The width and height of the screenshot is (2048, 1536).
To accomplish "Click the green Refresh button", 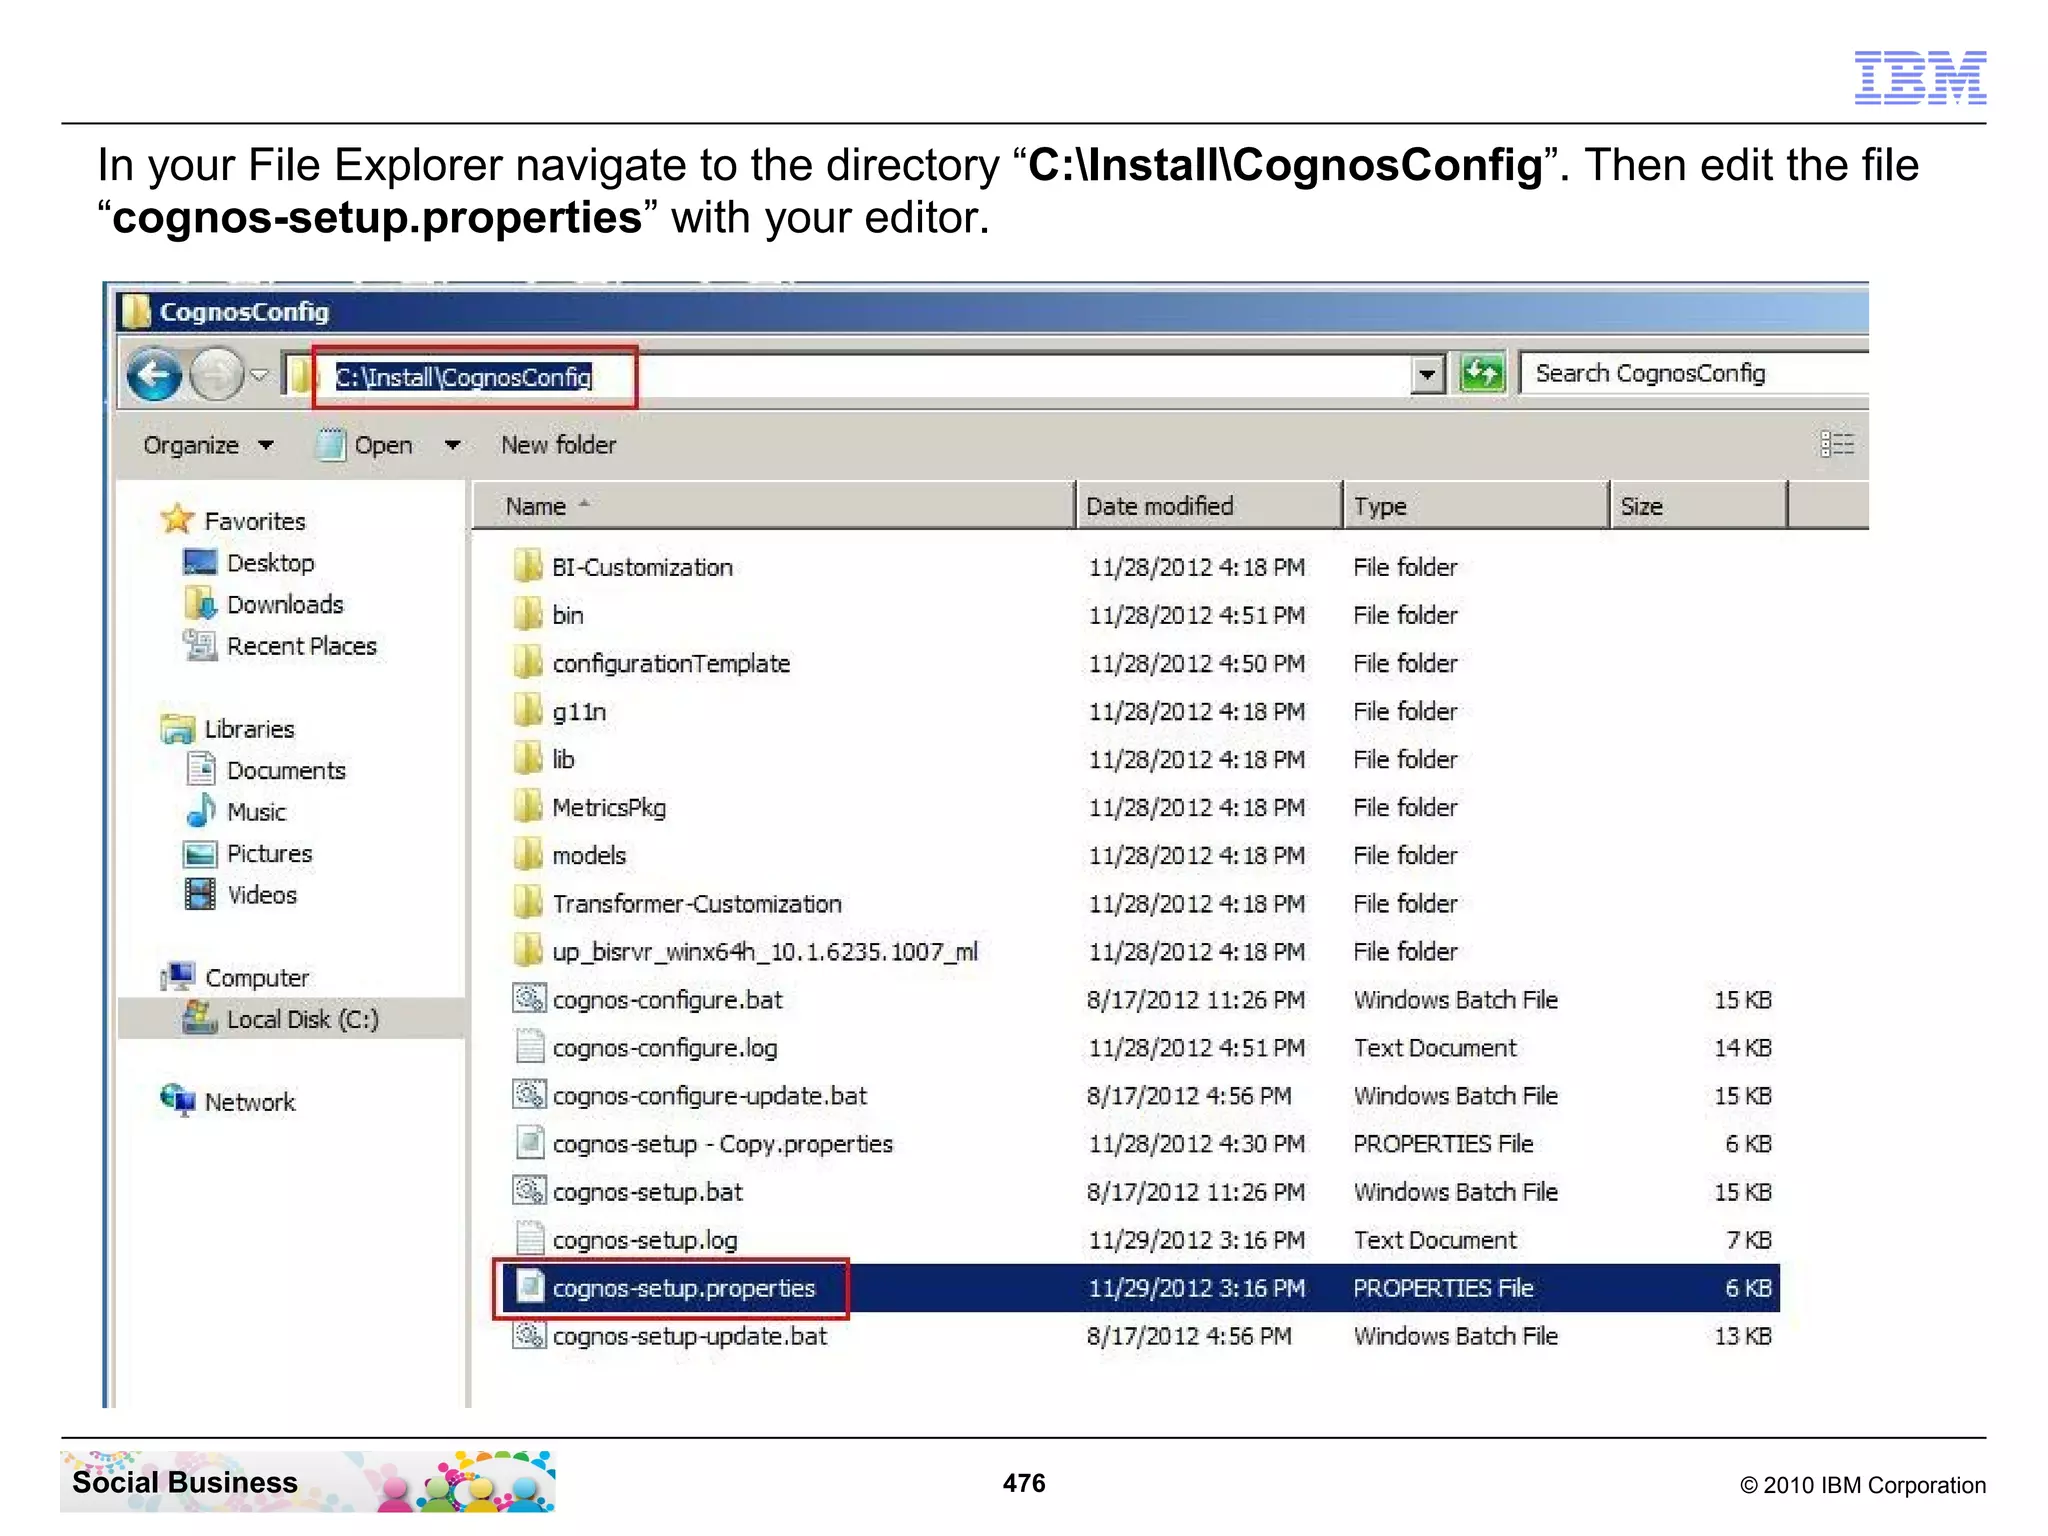I will 1483,375.
